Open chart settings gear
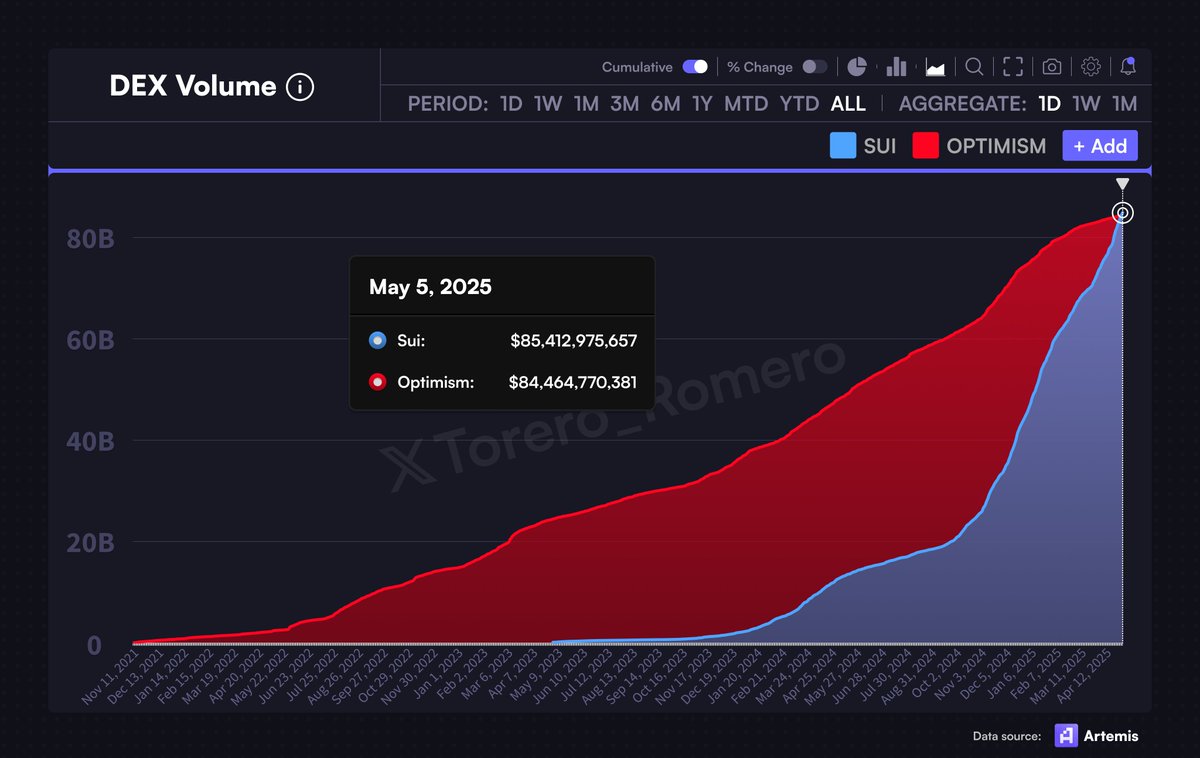 pos(1091,67)
